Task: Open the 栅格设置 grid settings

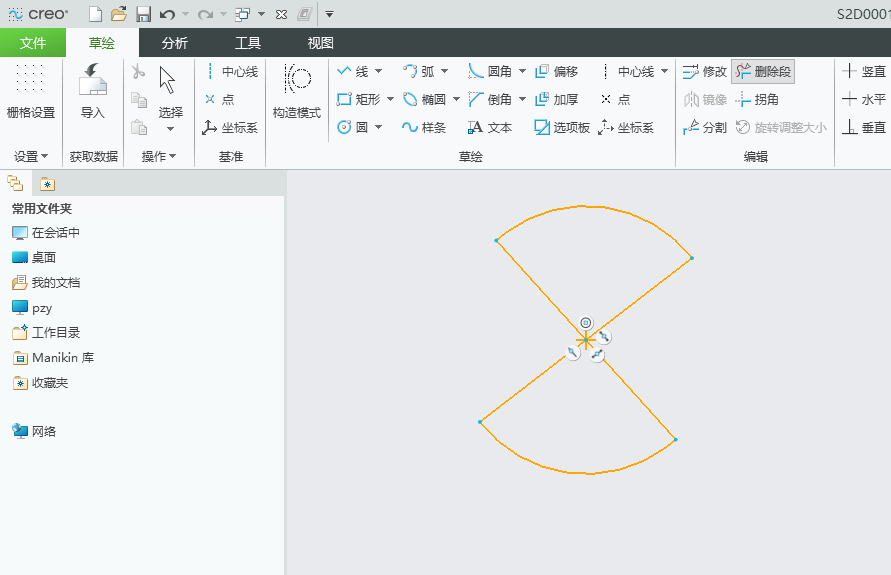Action: click(31, 91)
